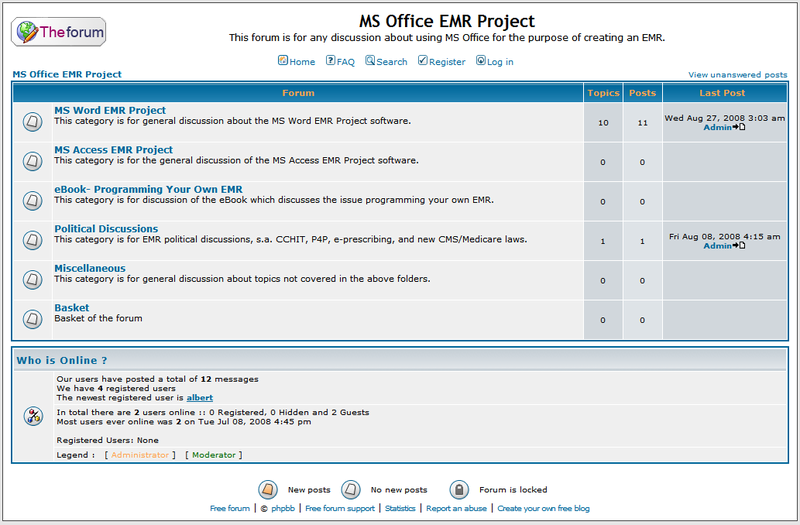Viewport: 800px width, 525px height.
Task: Click the Posts column header
Action: (x=642, y=93)
